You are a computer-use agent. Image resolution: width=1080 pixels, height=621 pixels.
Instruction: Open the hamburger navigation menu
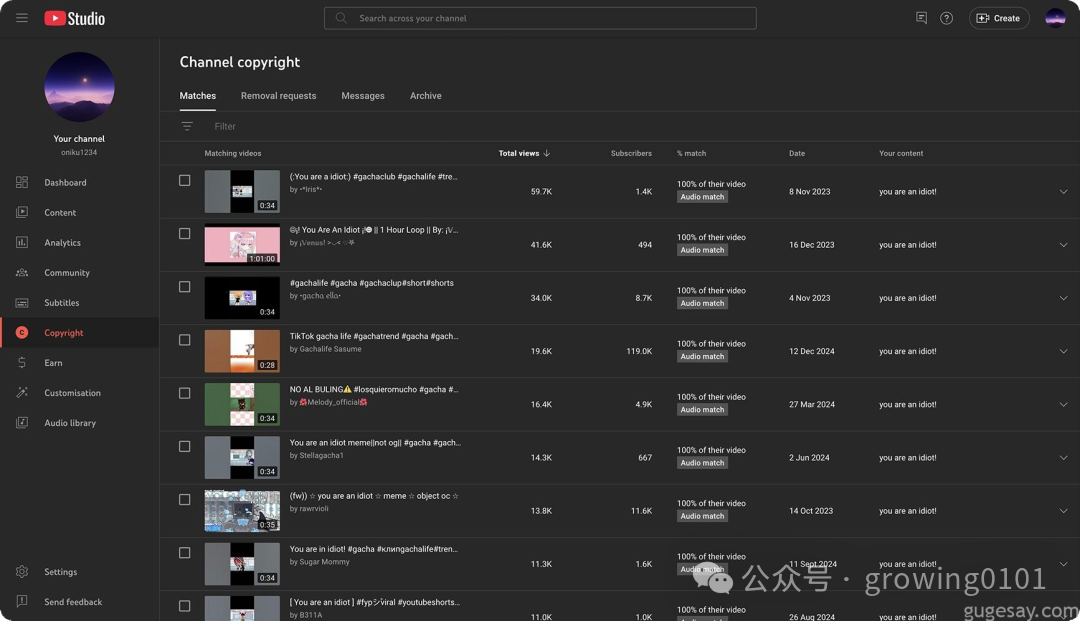tap(22, 18)
